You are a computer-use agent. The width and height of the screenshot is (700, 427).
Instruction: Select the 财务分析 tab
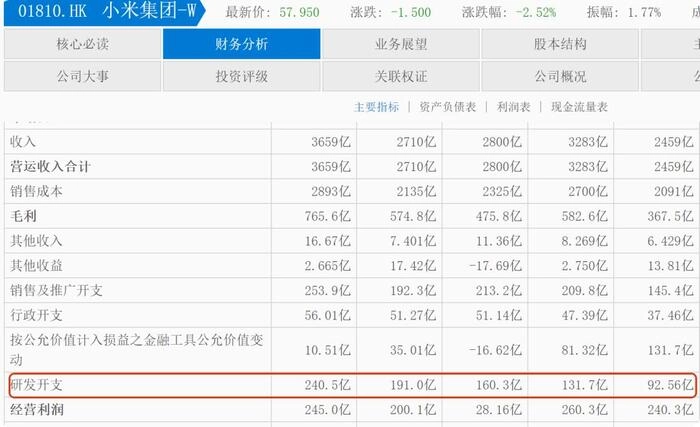click(x=242, y=44)
